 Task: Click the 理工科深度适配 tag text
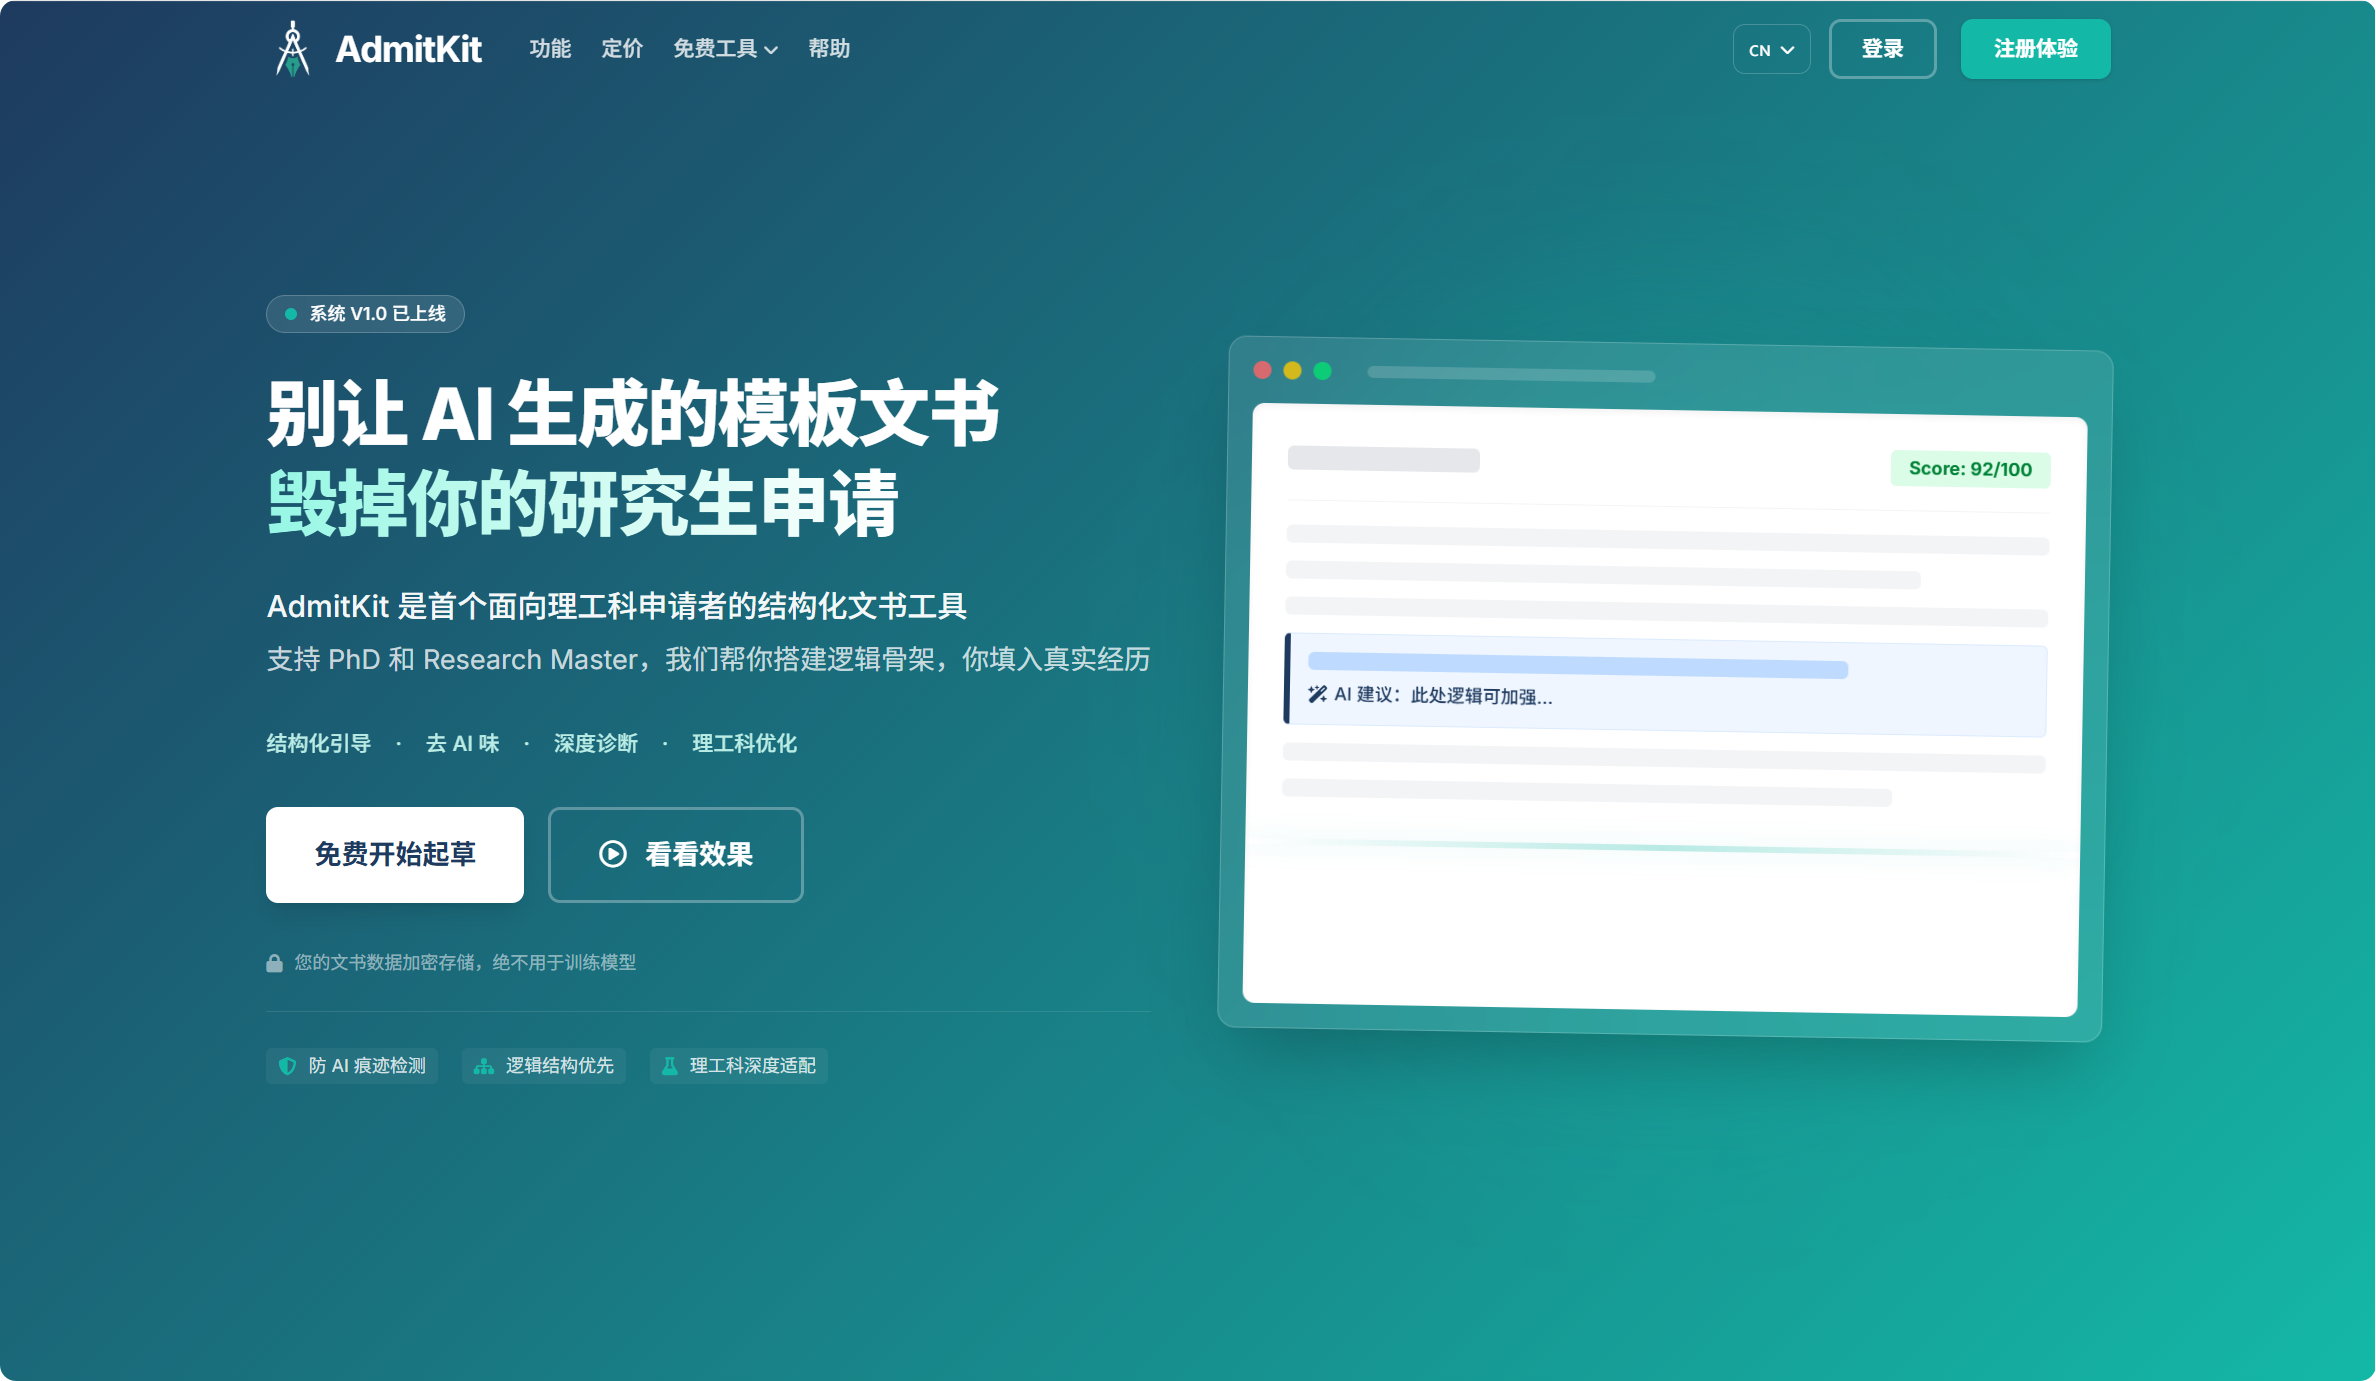click(x=753, y=1066)
